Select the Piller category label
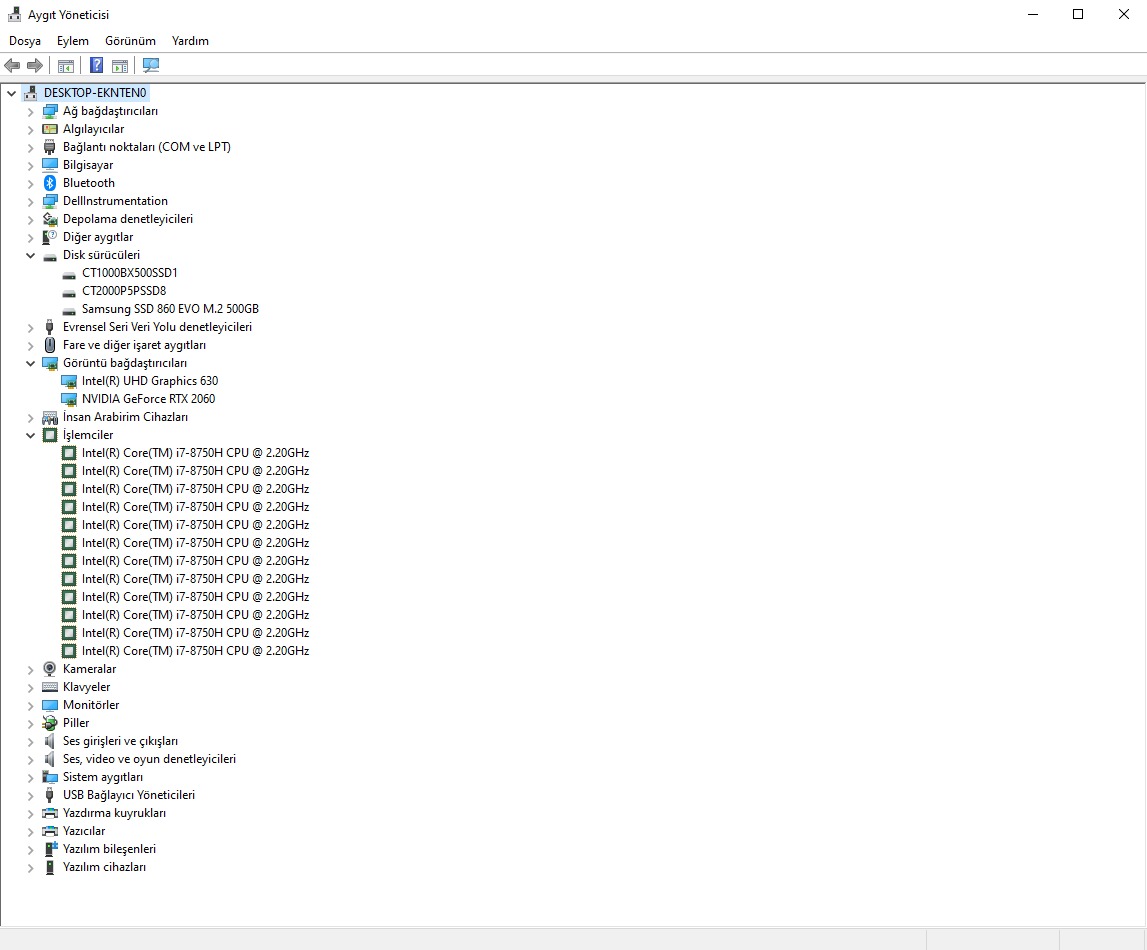 [76, 723]
